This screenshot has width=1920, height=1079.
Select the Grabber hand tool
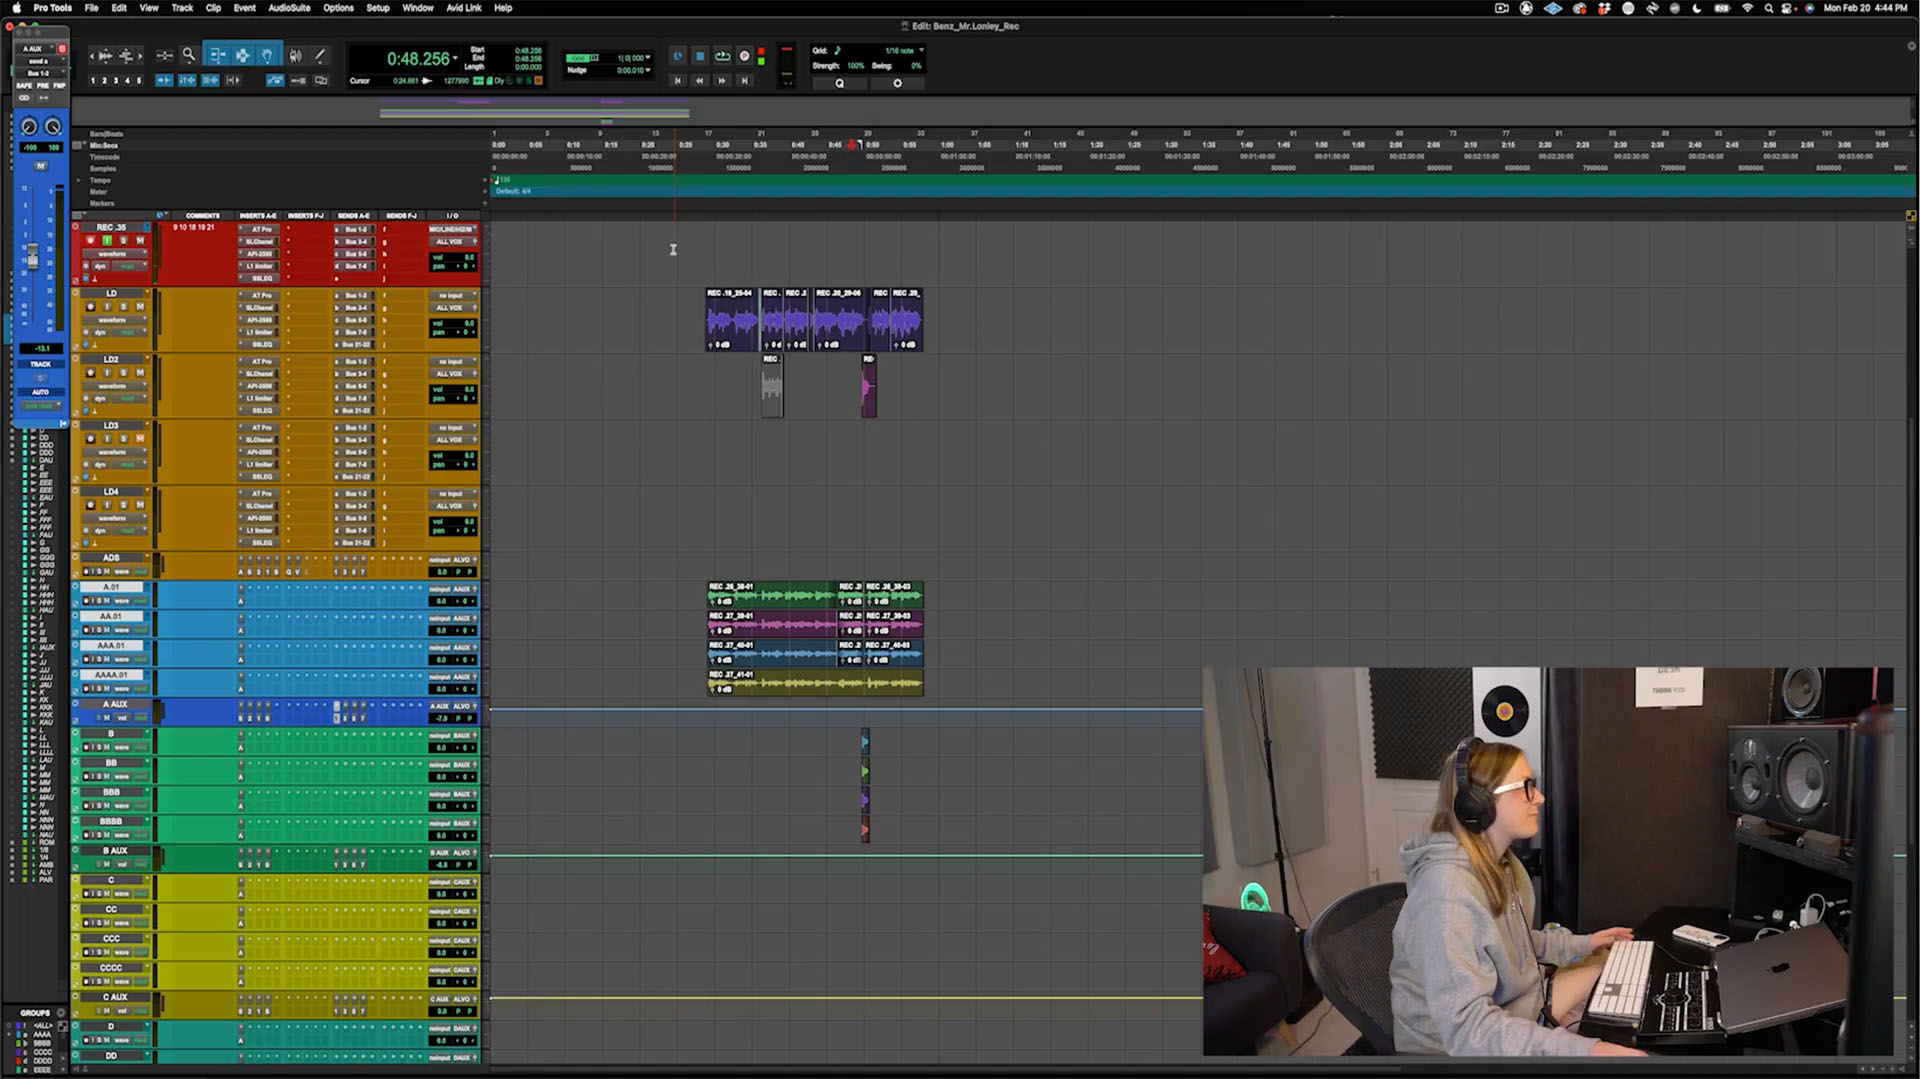coord(268,55)
